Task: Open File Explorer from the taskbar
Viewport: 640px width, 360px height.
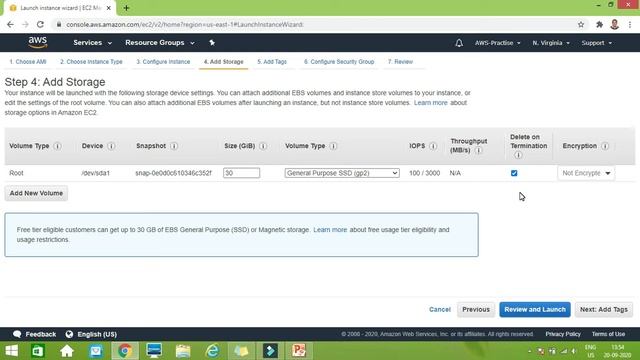Action: click(x=183, y=351)
